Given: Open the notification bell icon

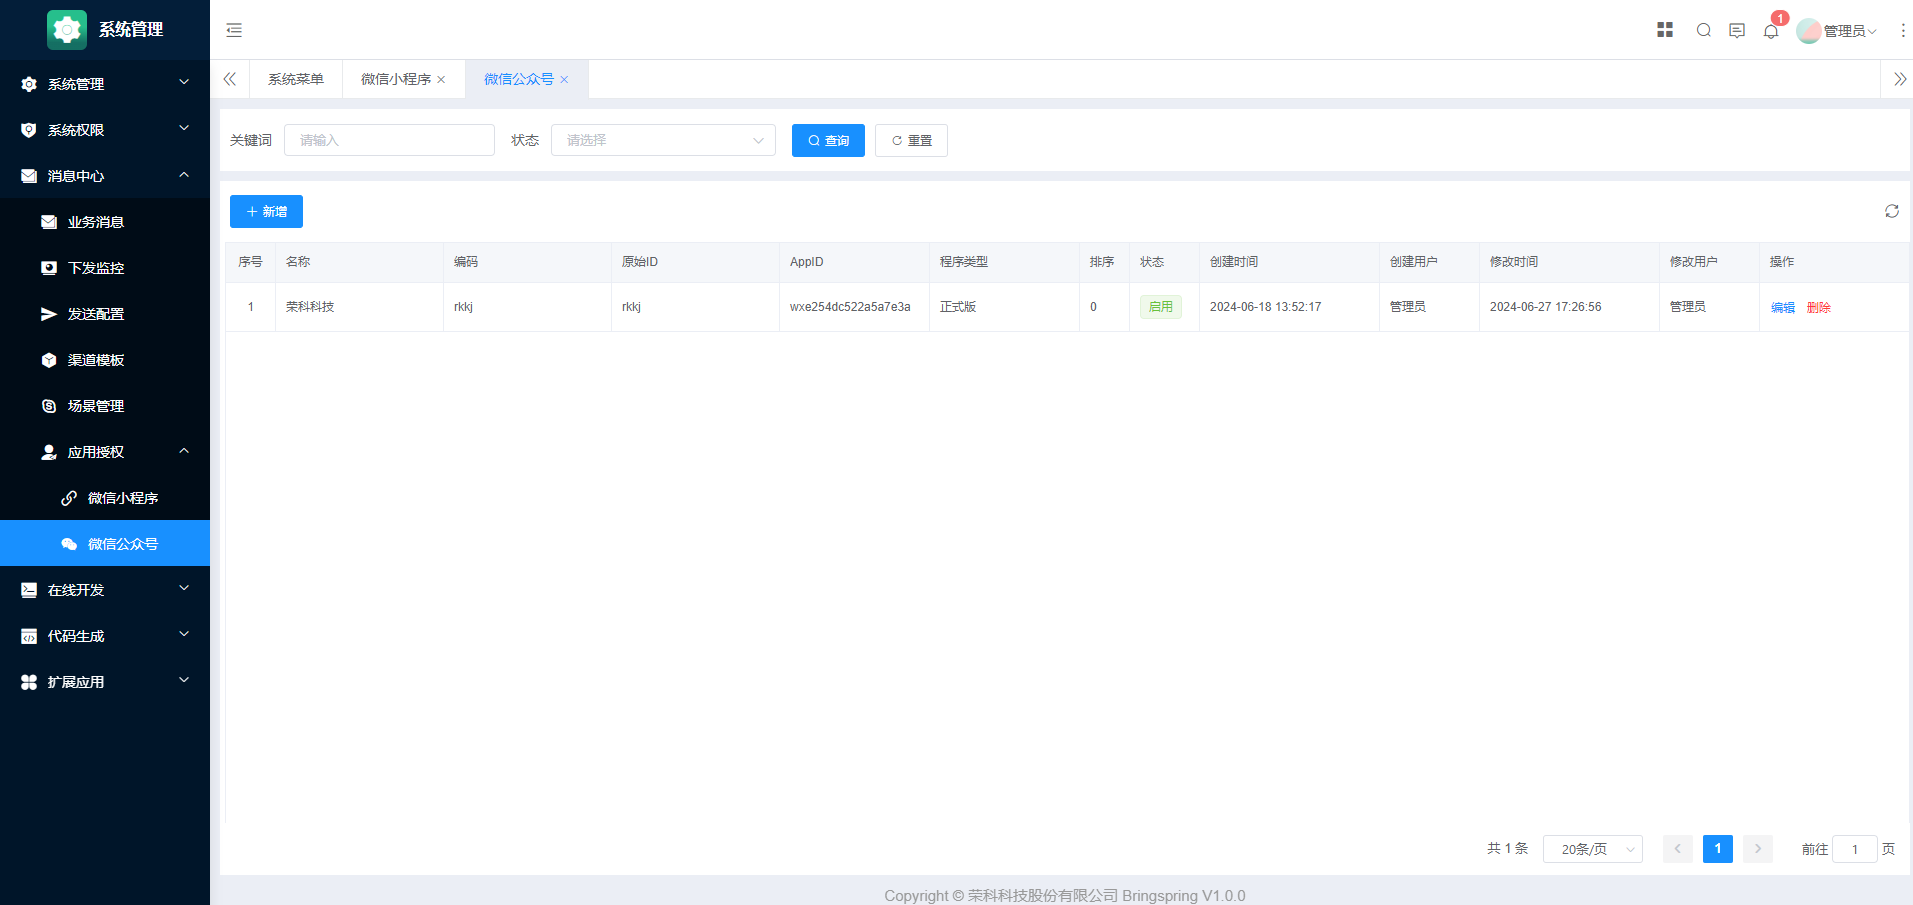Looking at the screenshot, I should click(x=1771, y=31).
